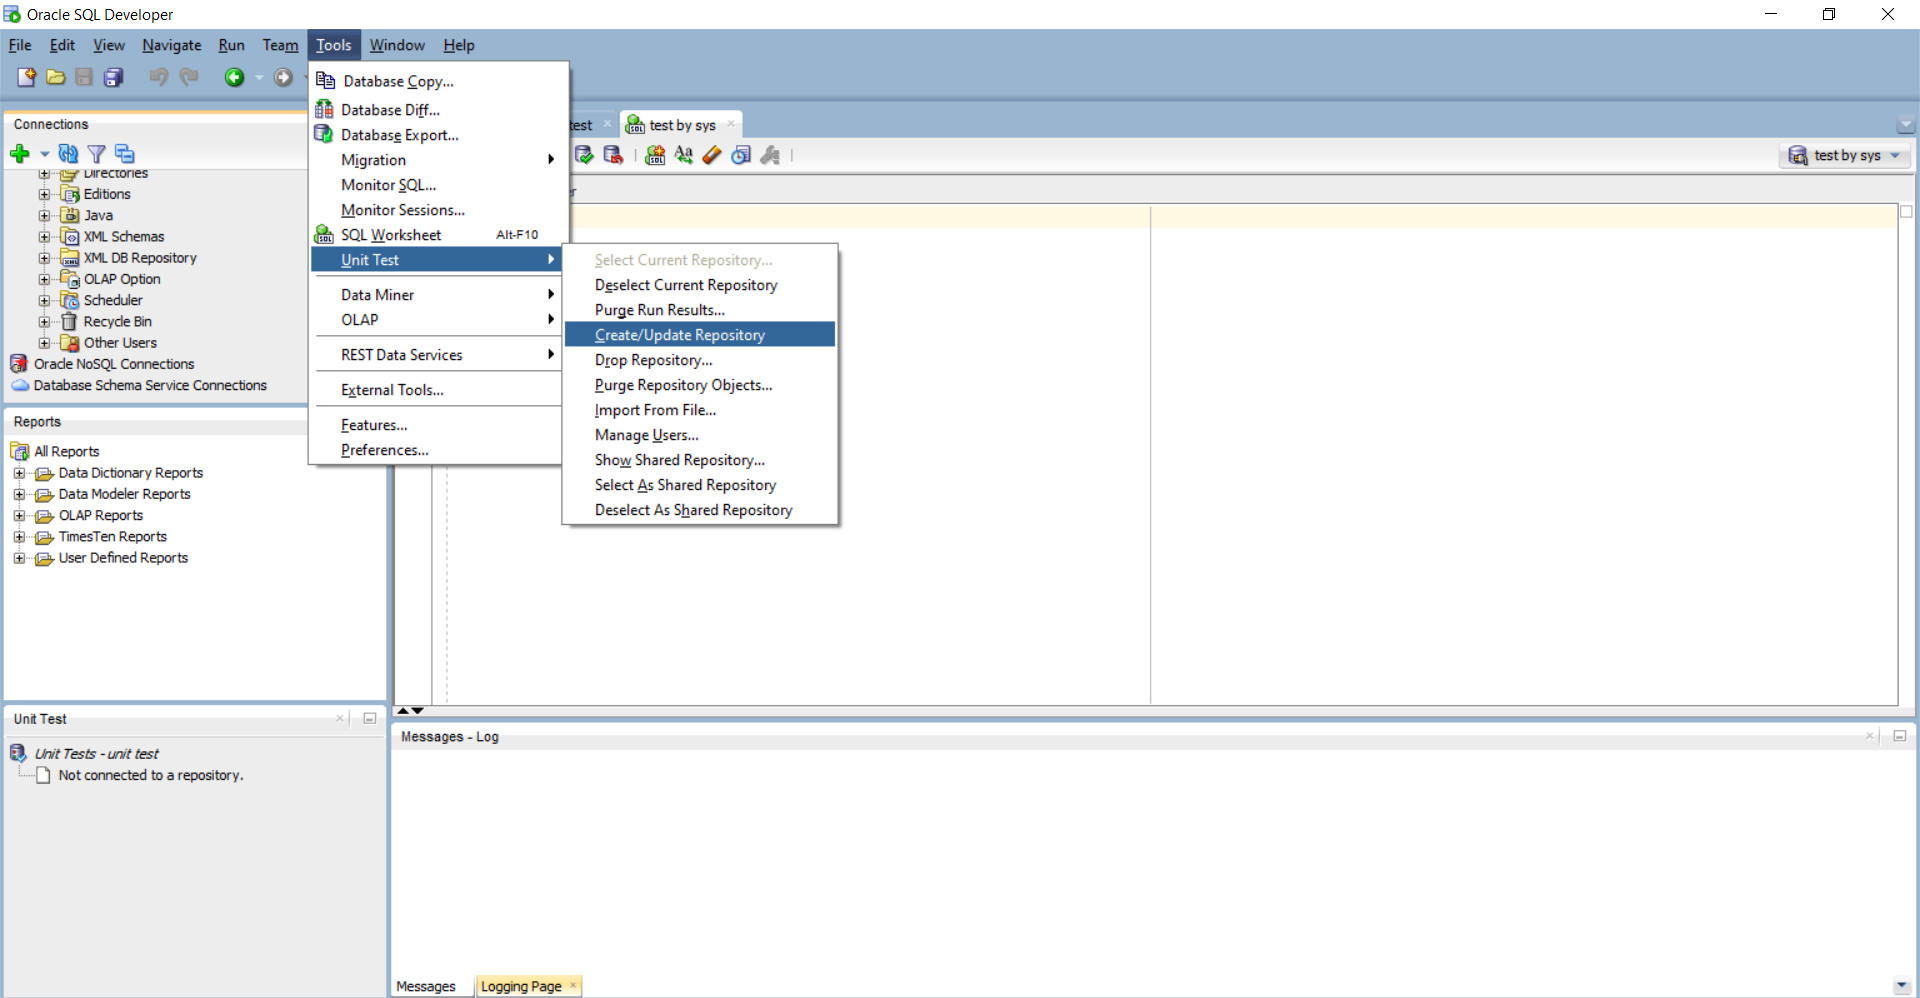Switch to Messages log tab
Screen dimensions: 1920x998
(x=426, y=986)
